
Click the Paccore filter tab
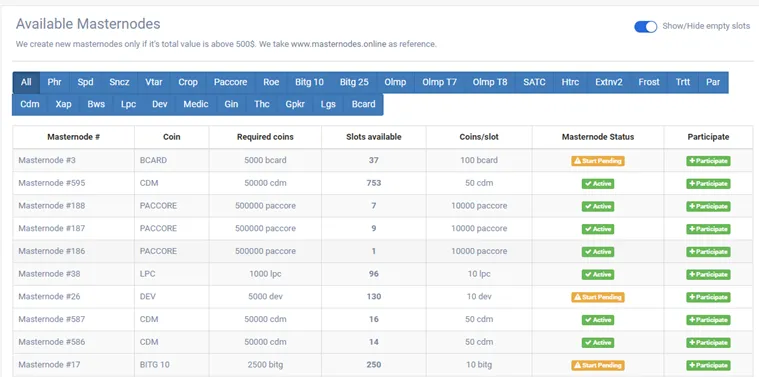click(x=230, y=82)
